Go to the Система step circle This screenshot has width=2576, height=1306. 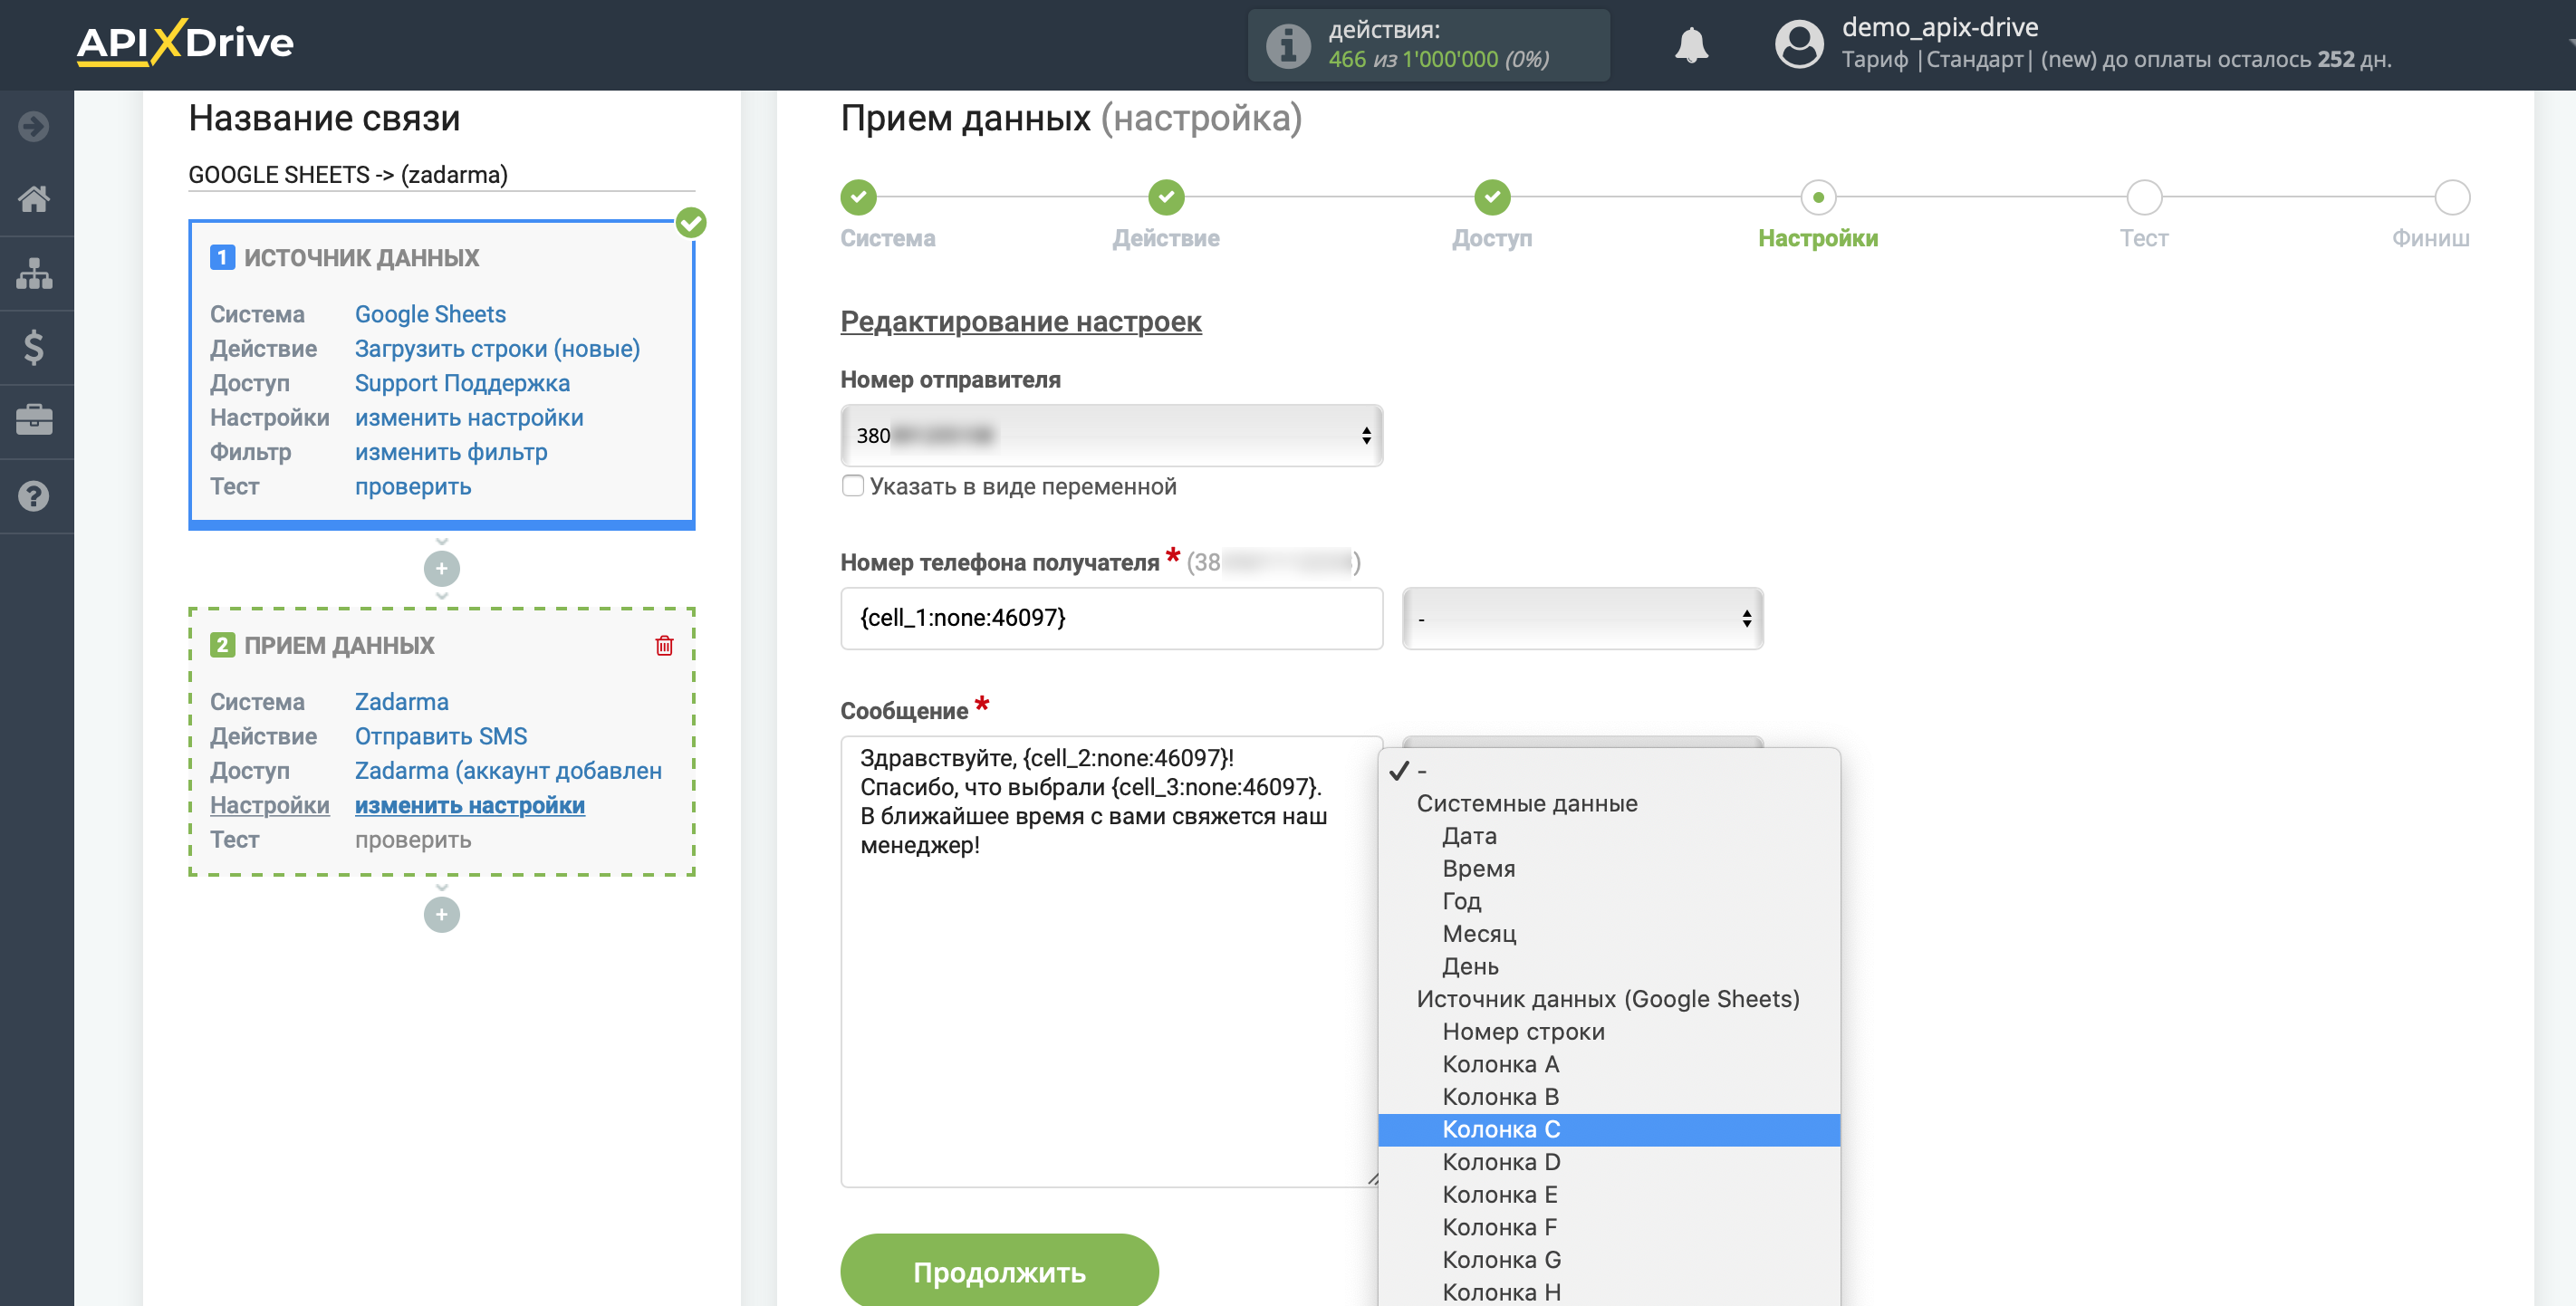[858, 198]
